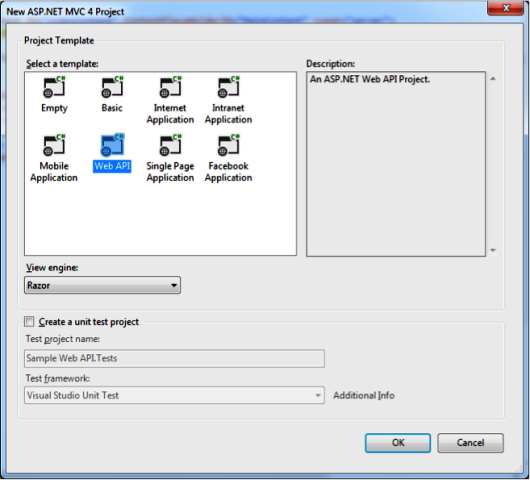530x480 pixels.
Task: Click the description scrollbar up arrow
Action: coord(493,79)
